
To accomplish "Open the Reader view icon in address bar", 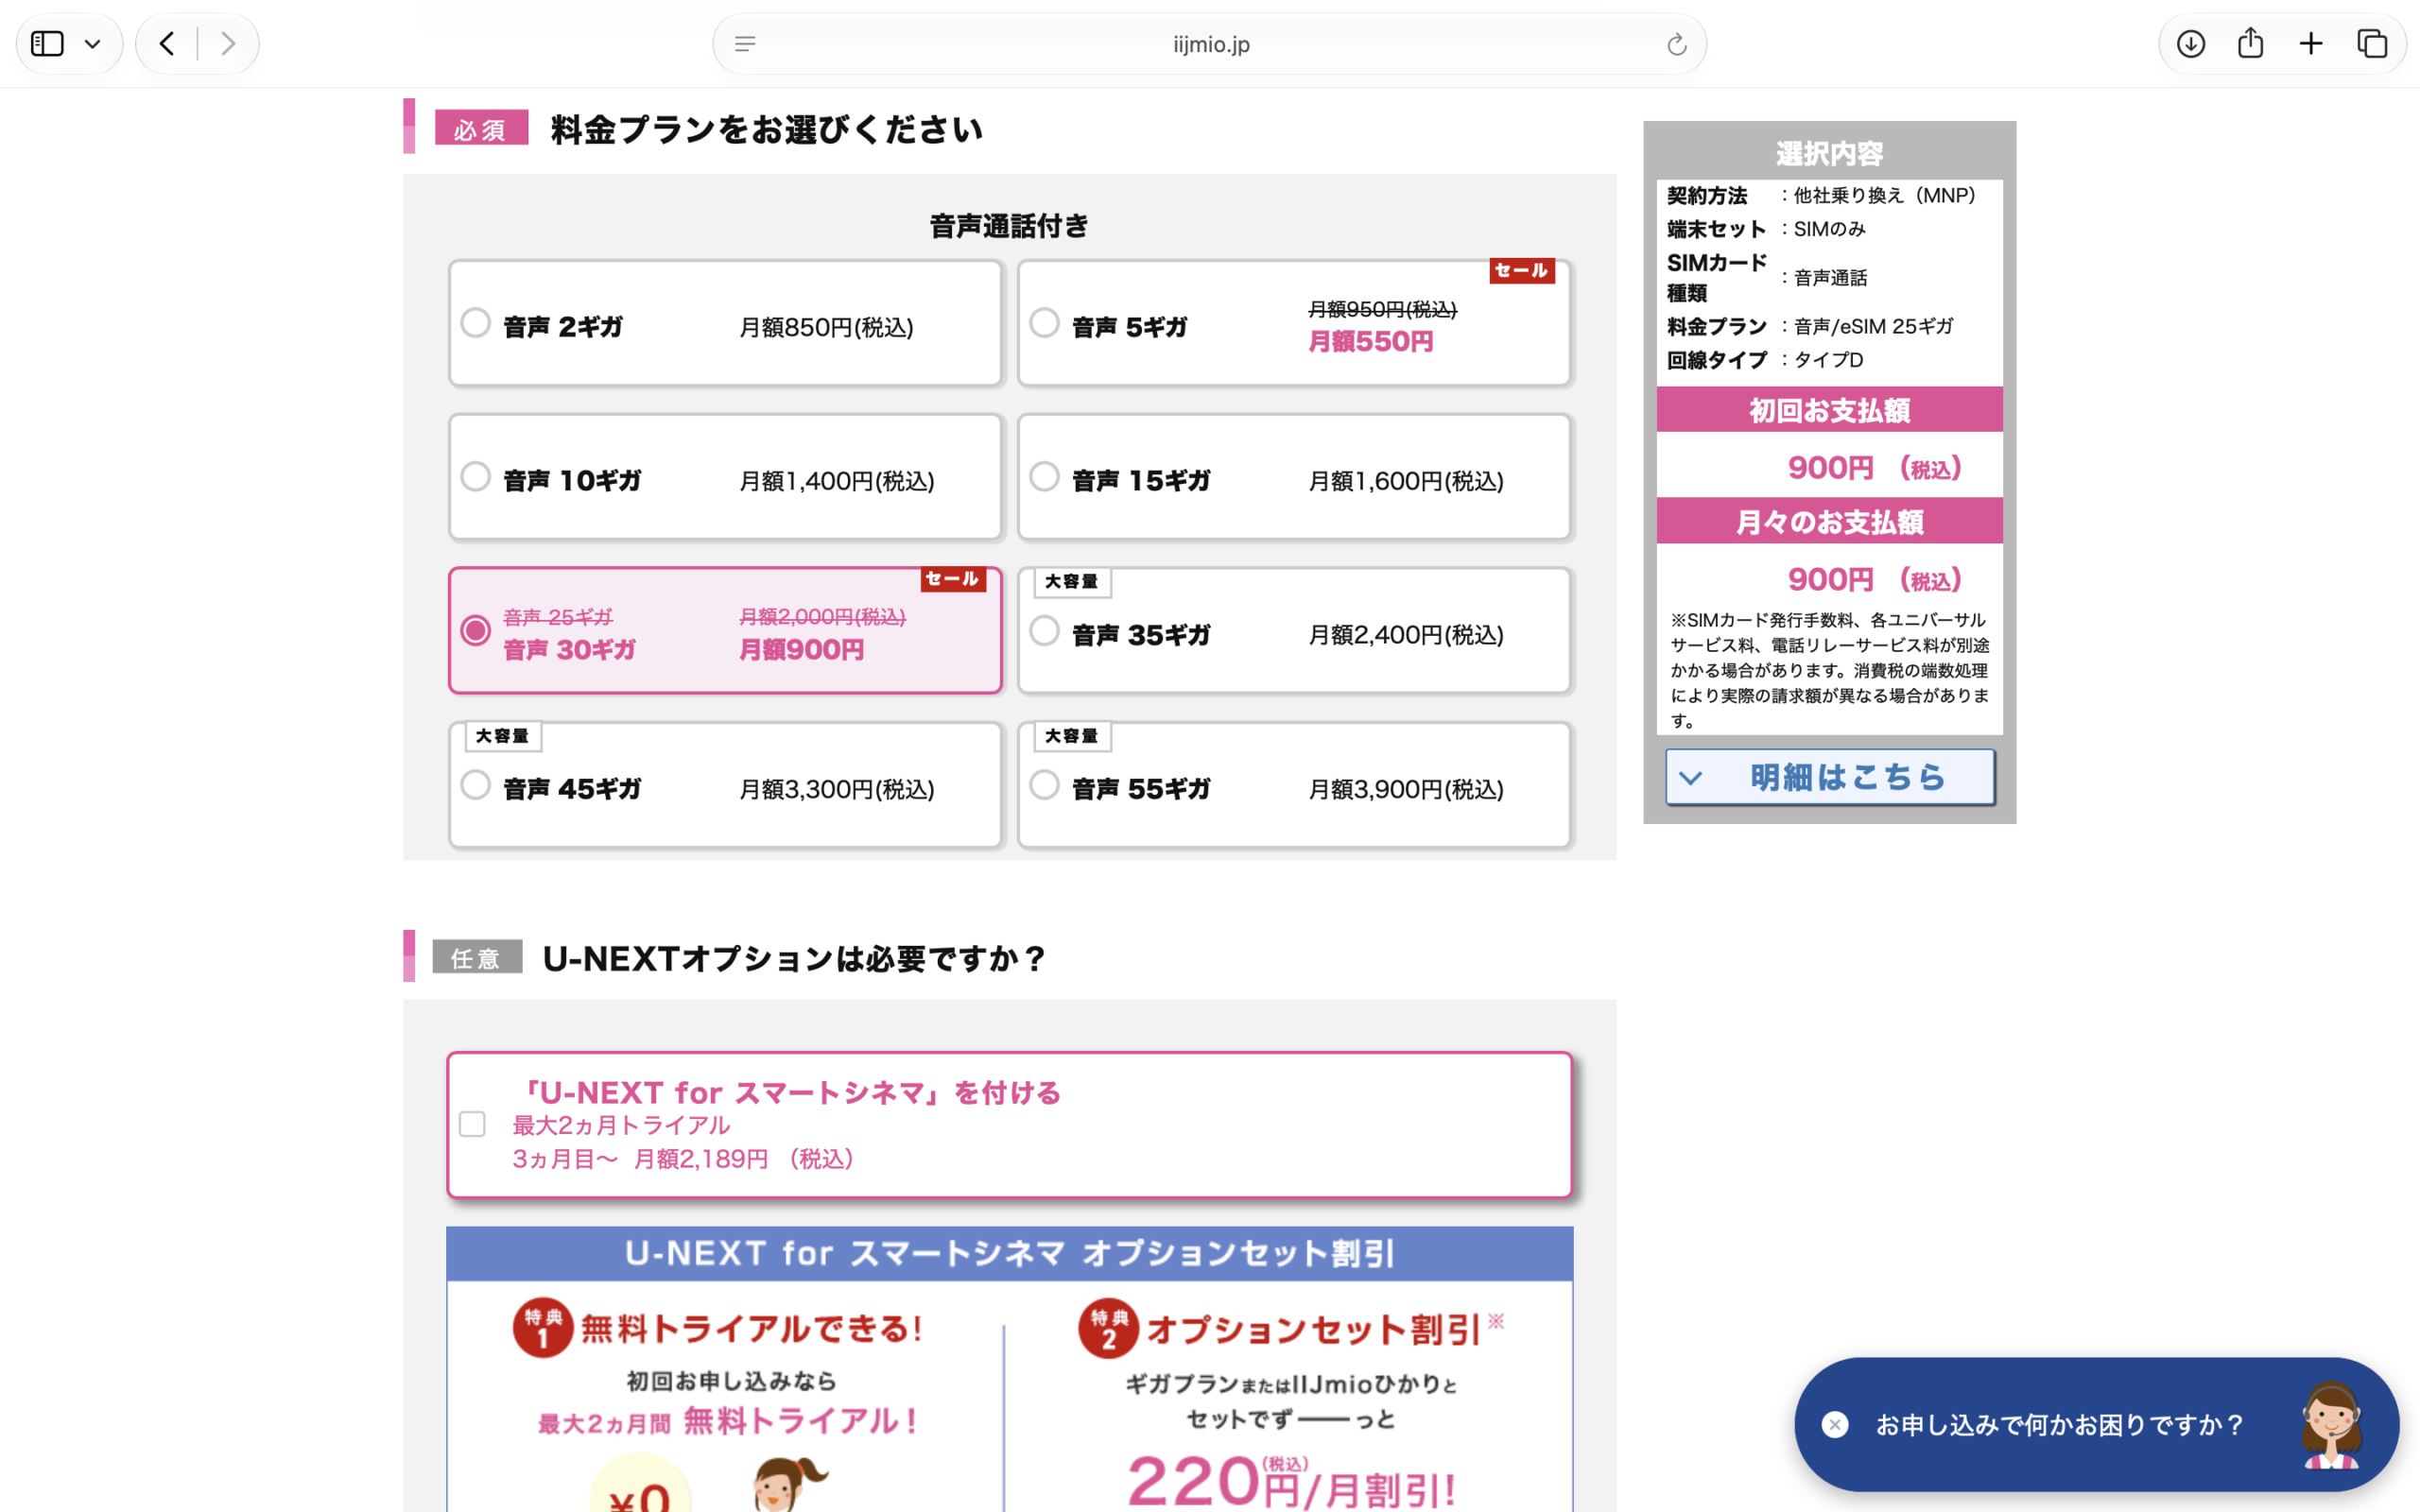I will point(745,44).
